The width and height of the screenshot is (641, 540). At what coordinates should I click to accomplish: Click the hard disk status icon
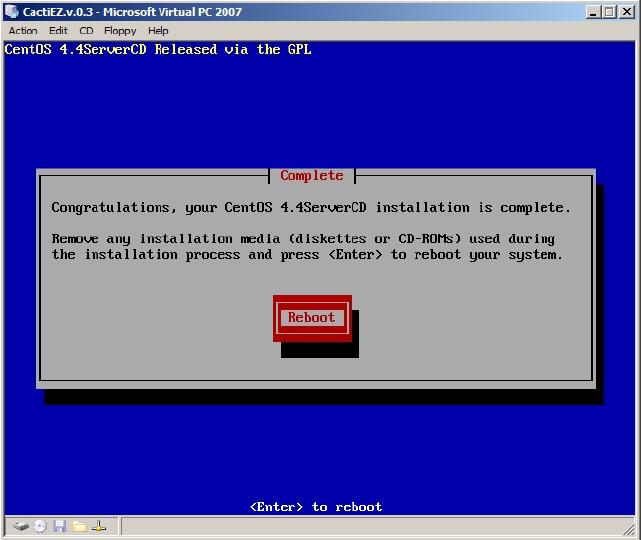(20, 526)
